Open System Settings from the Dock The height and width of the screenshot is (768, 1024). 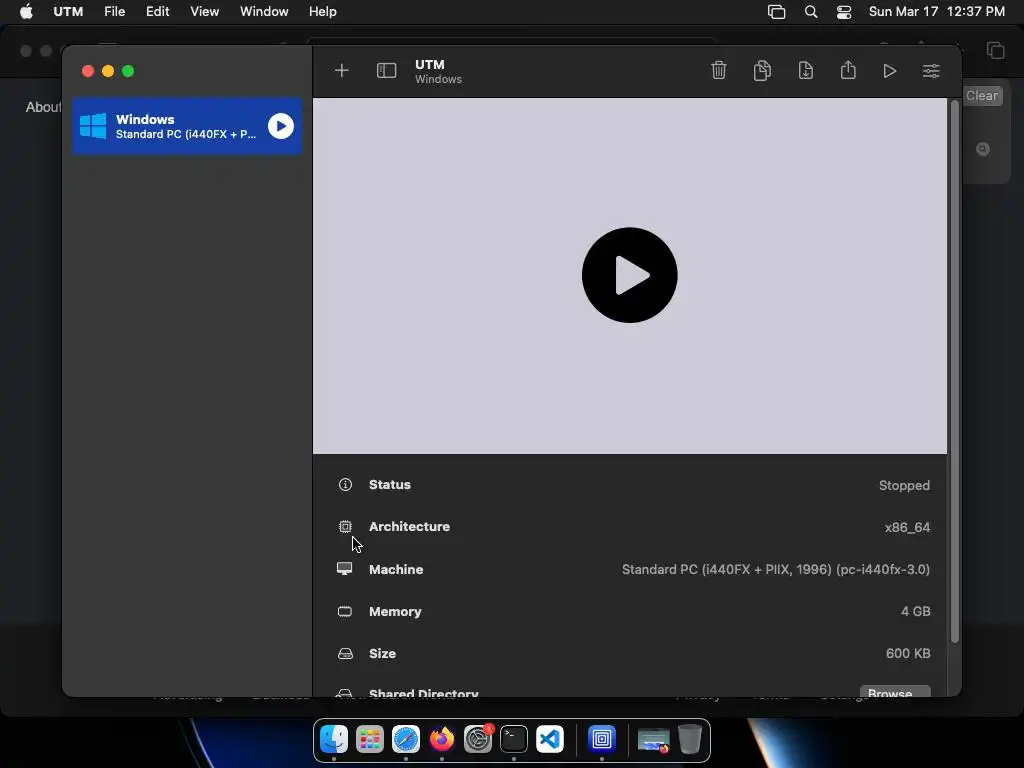tap(478, 739)
